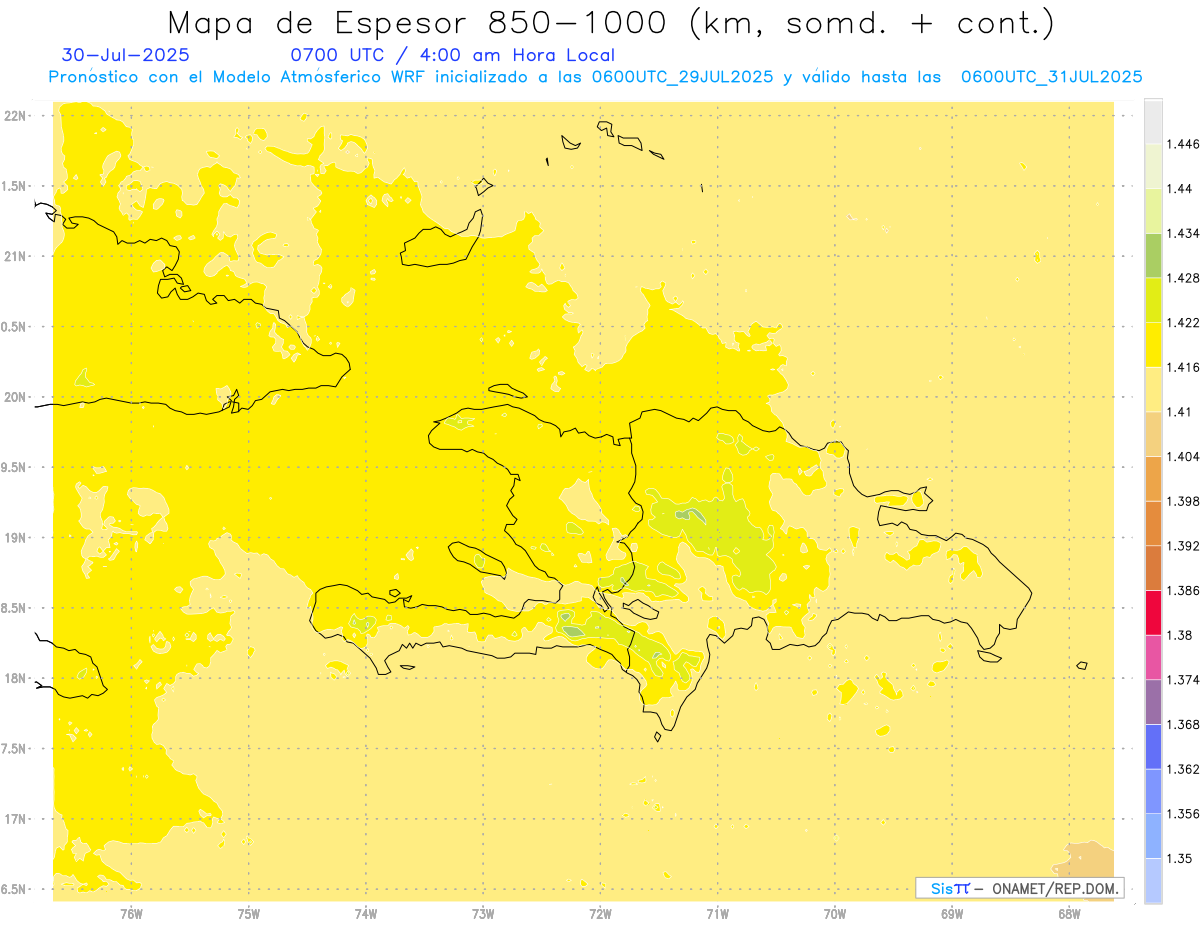Pick the green swatch between 1.428 and 1.434
Image resolution: width=1200 pixels, height=927 pixels.
(x=1153, y=256)
